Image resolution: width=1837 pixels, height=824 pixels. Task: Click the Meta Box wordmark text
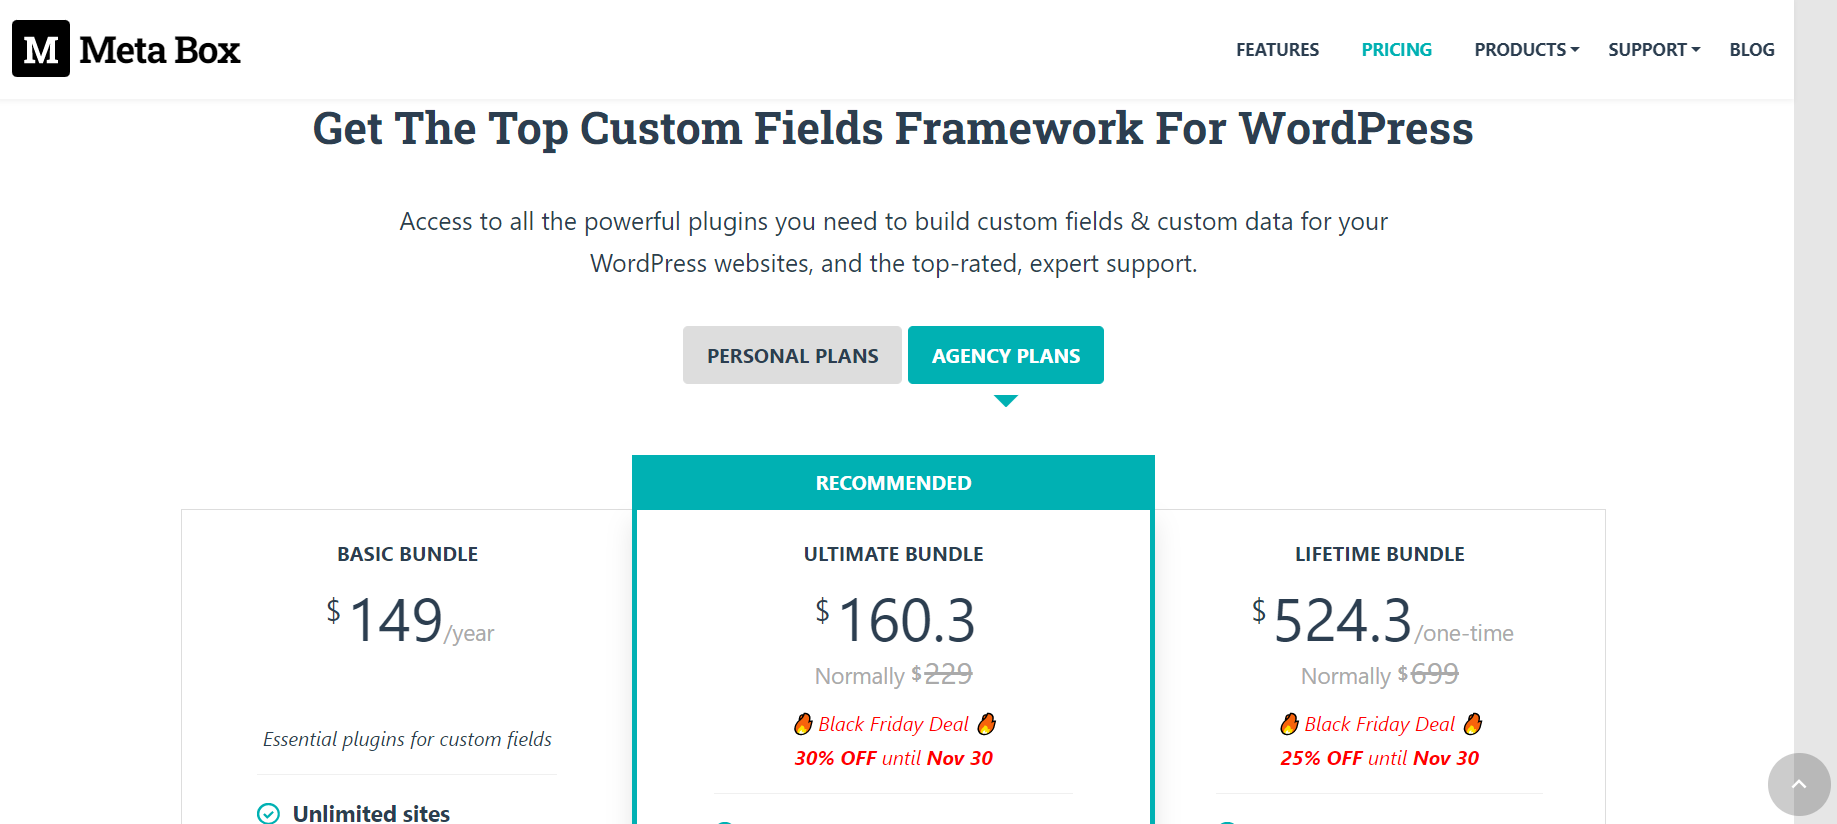point(160,50)
